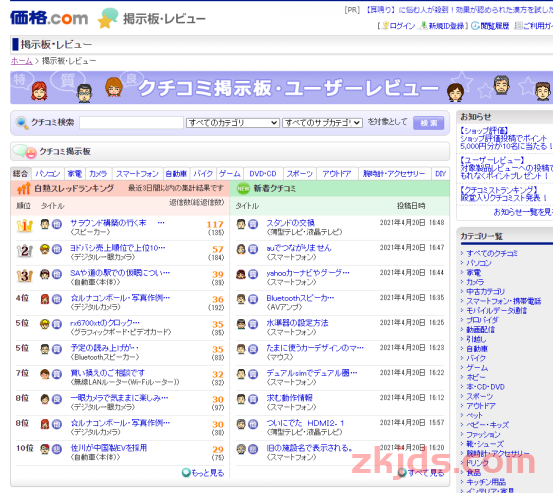
Task: Open the スタンドの交換 thread link
Action: (x=290, y=223)
